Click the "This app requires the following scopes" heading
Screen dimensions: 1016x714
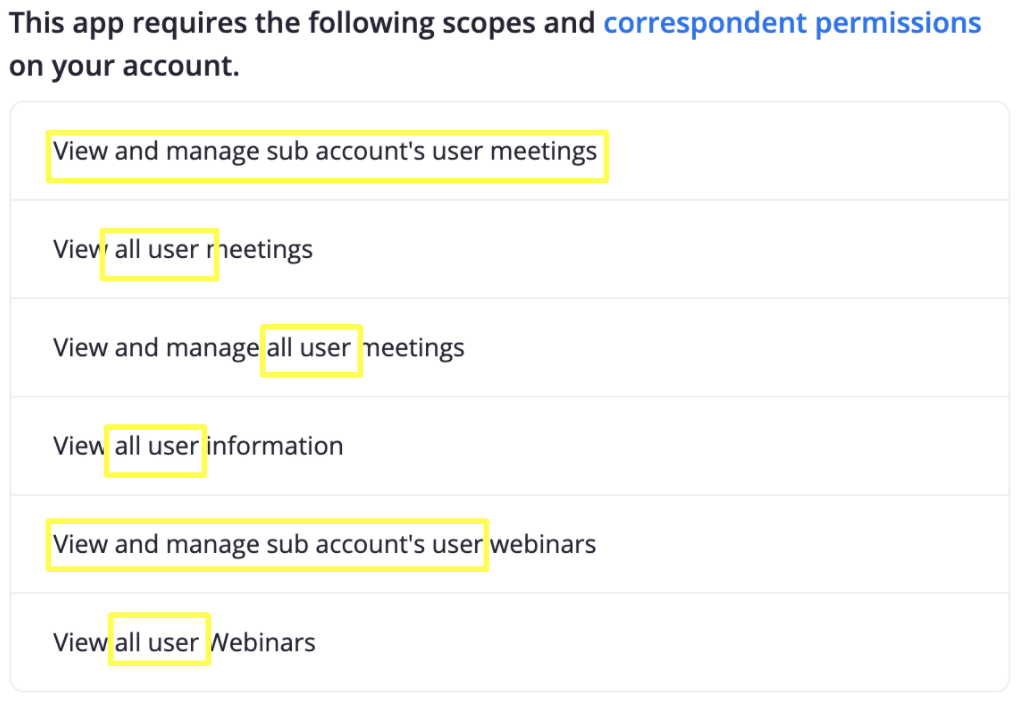point(300,23)
